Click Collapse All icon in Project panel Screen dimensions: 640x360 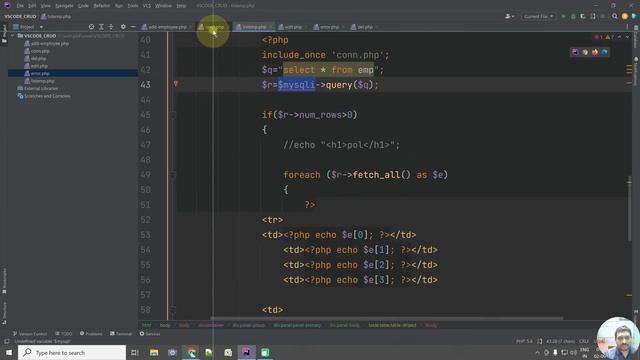(x=111, y=27)
